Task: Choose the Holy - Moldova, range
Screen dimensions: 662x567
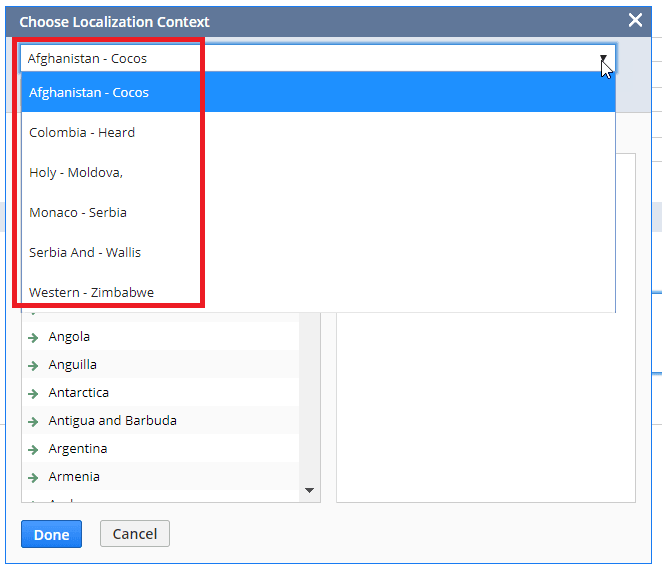Action: pyautogui.click(x=318, y=172)
